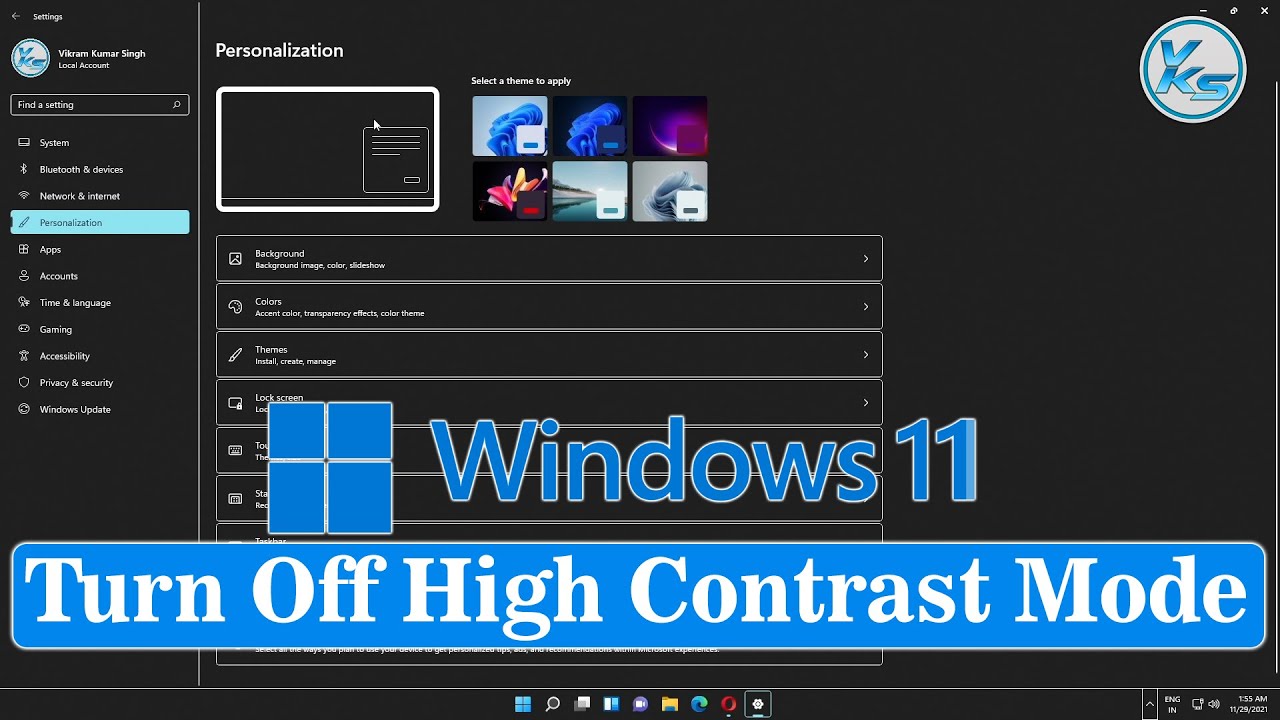Apply the purple Glow theme
The height and width of the screenshot is (720, 1280).
pyautogui.click(x=670, y=126)
